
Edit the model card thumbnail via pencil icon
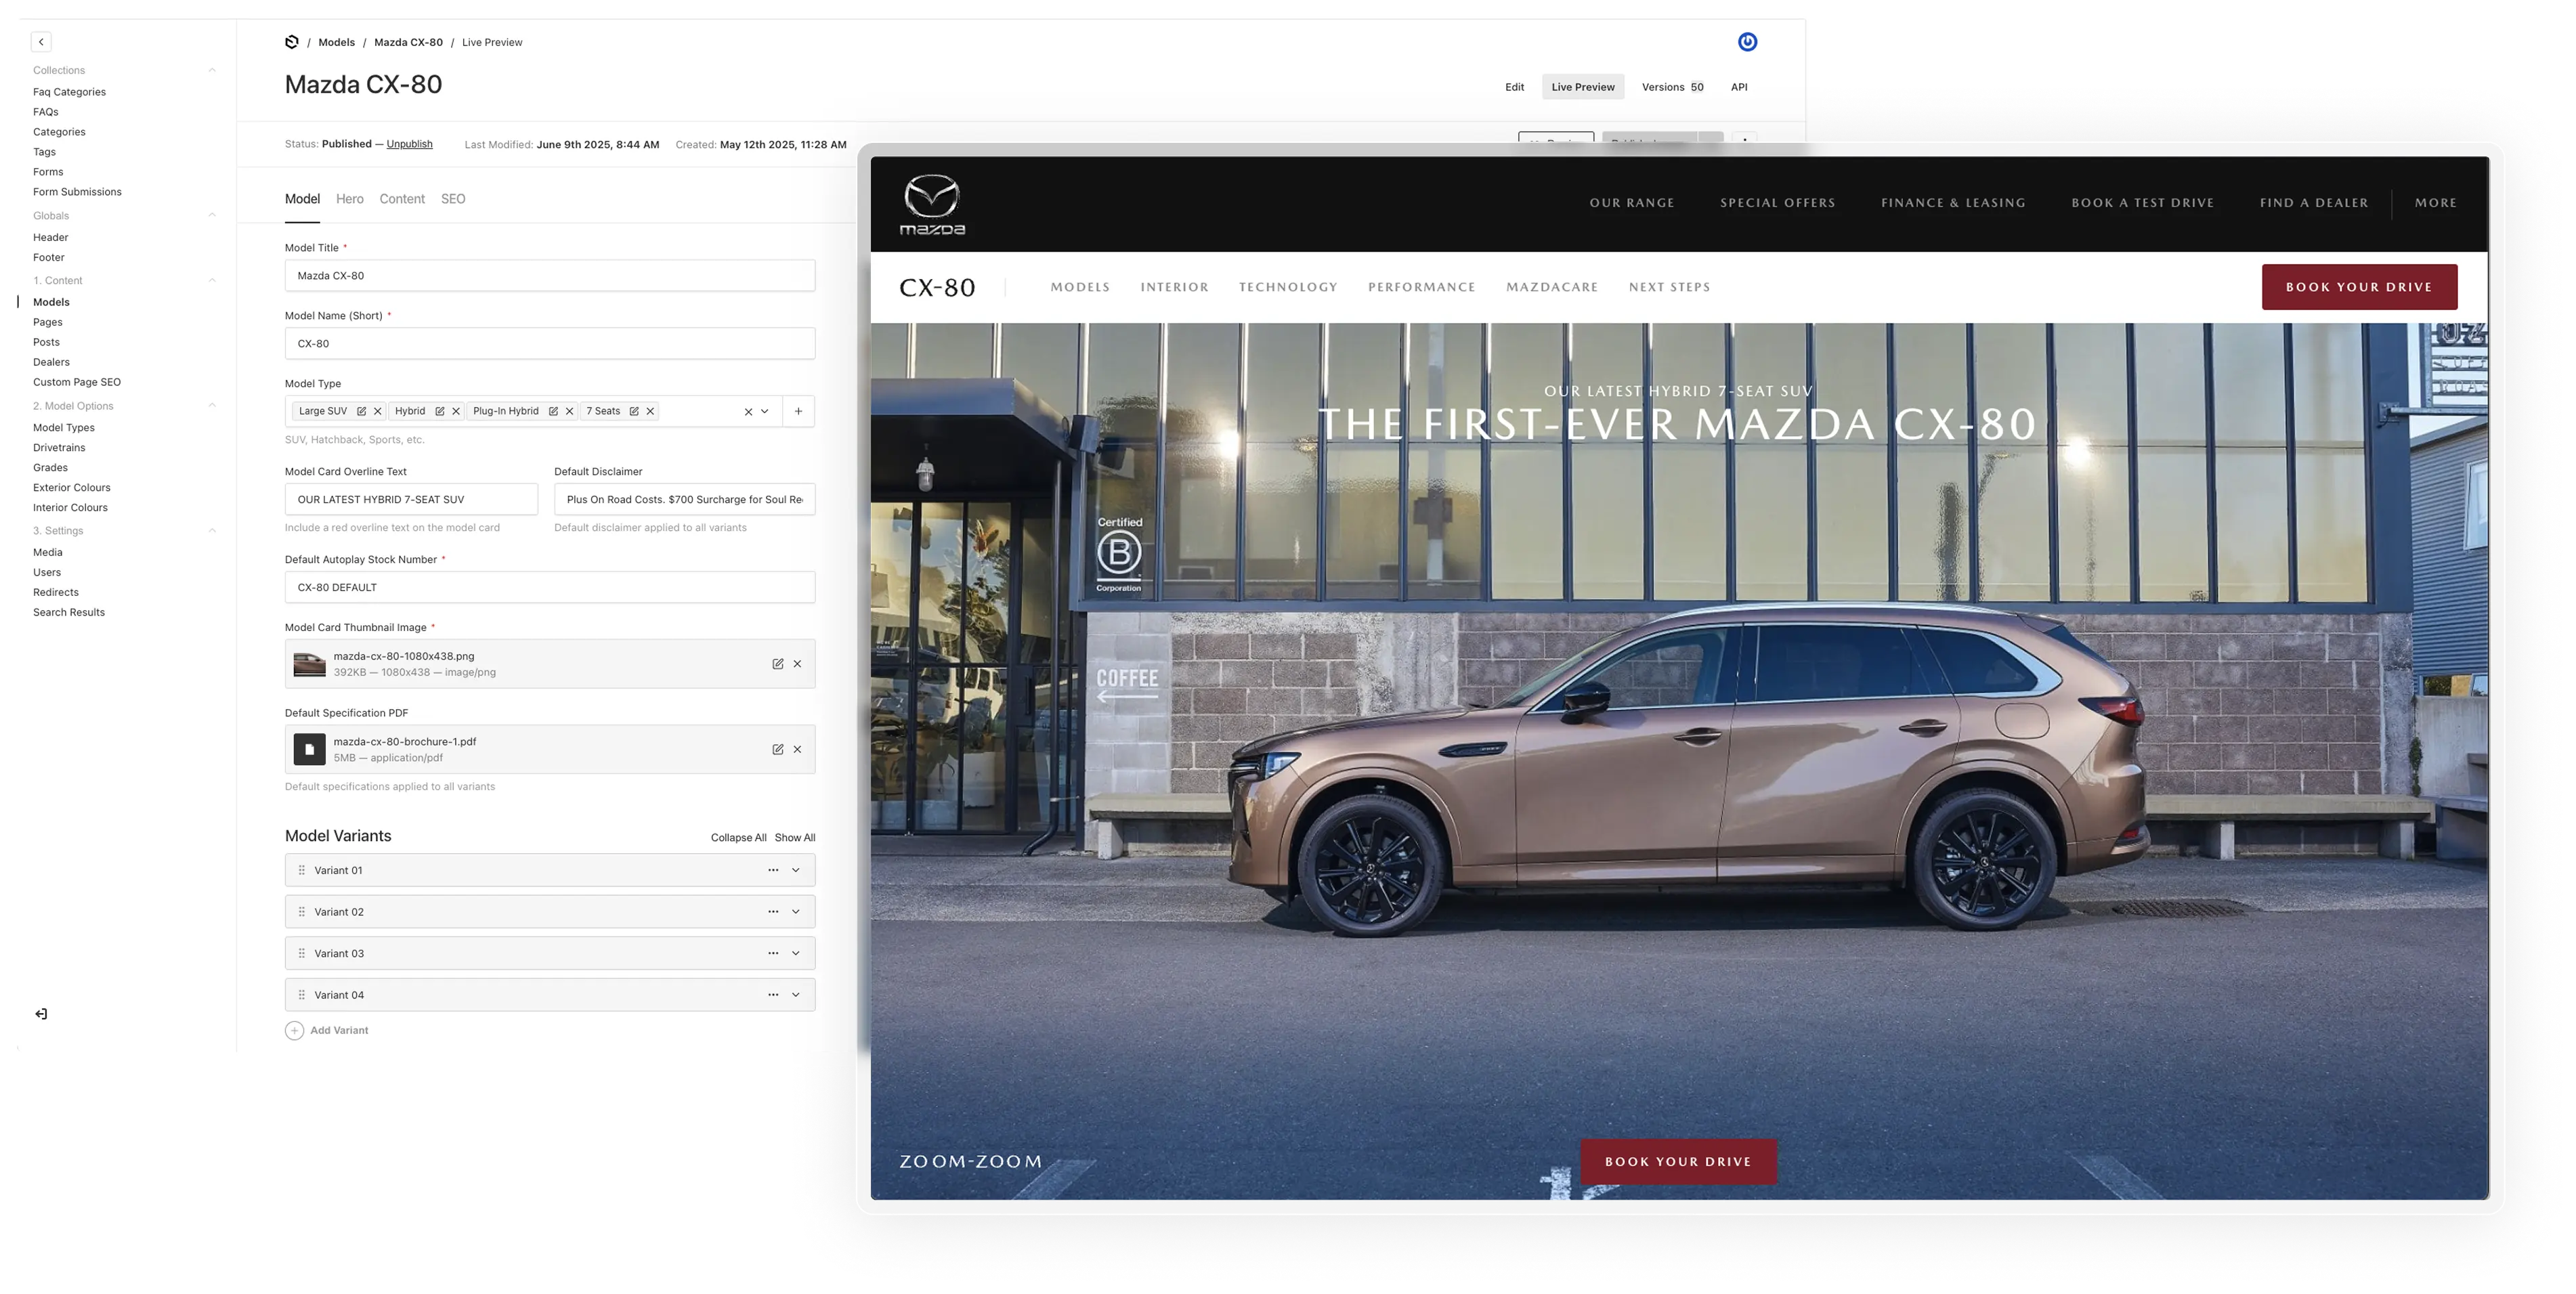click(x=777, y=663)
